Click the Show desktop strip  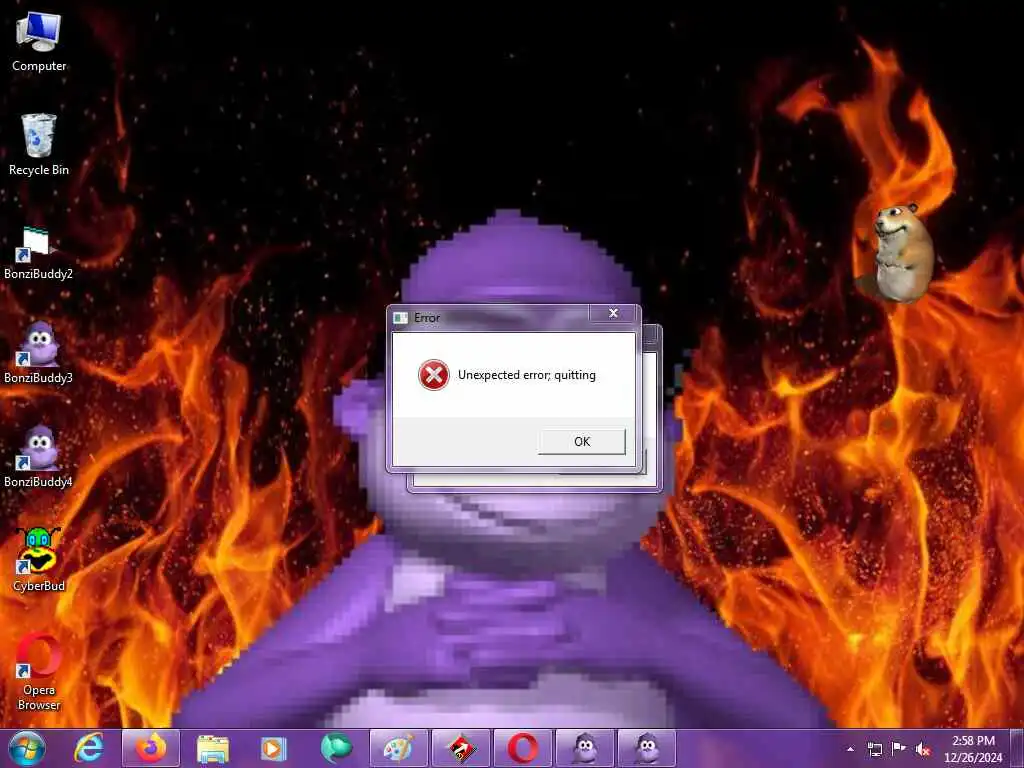[1017, 748]
